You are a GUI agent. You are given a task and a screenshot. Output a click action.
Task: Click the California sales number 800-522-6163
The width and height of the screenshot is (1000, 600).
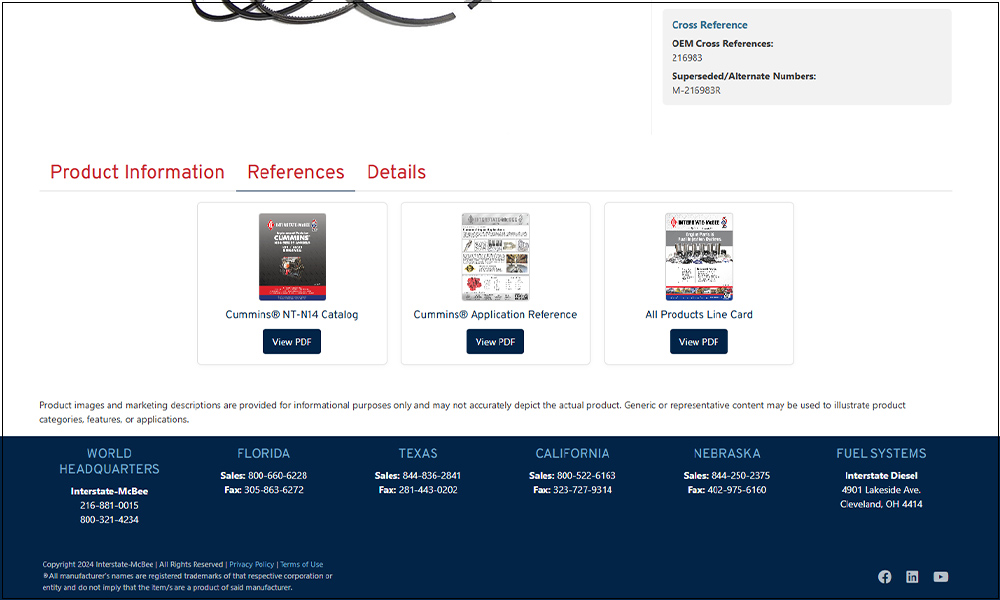coord(585,476)
